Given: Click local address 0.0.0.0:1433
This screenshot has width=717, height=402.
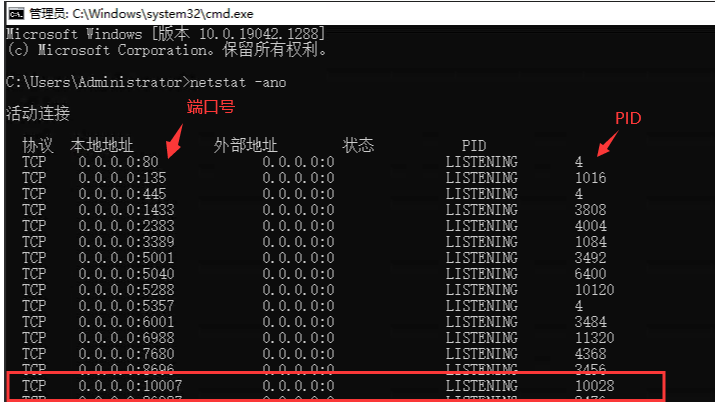Looking at the screenshot, I should pos(126,210).
